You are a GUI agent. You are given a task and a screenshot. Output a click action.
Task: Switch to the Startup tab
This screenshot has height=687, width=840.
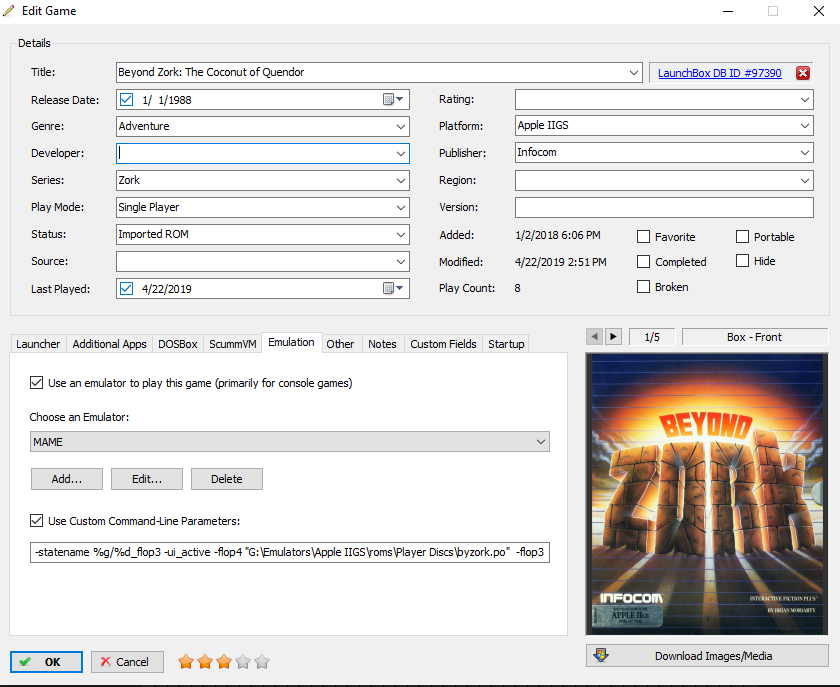pos(506,344)
